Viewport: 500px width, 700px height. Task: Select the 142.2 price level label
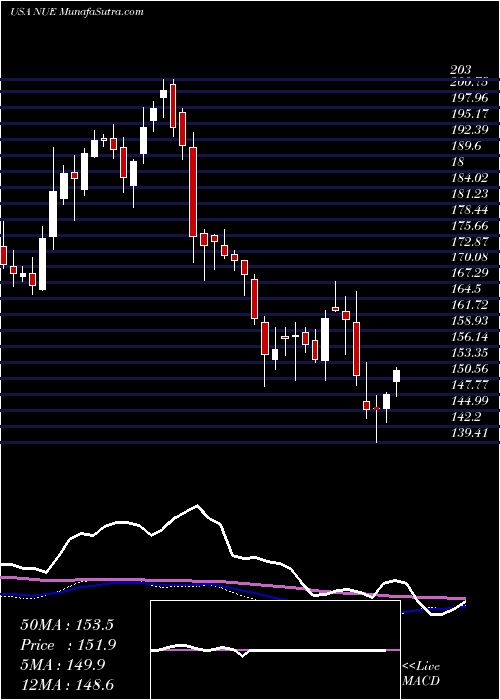(x=466, y=417)
